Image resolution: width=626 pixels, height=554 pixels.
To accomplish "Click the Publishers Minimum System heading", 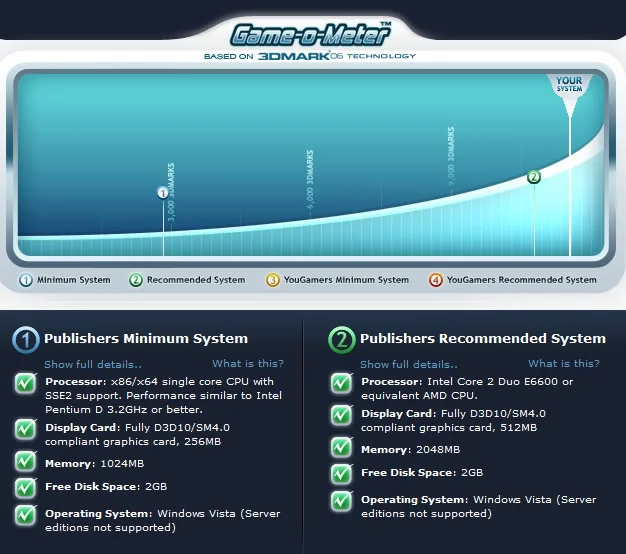I will 146,339.
